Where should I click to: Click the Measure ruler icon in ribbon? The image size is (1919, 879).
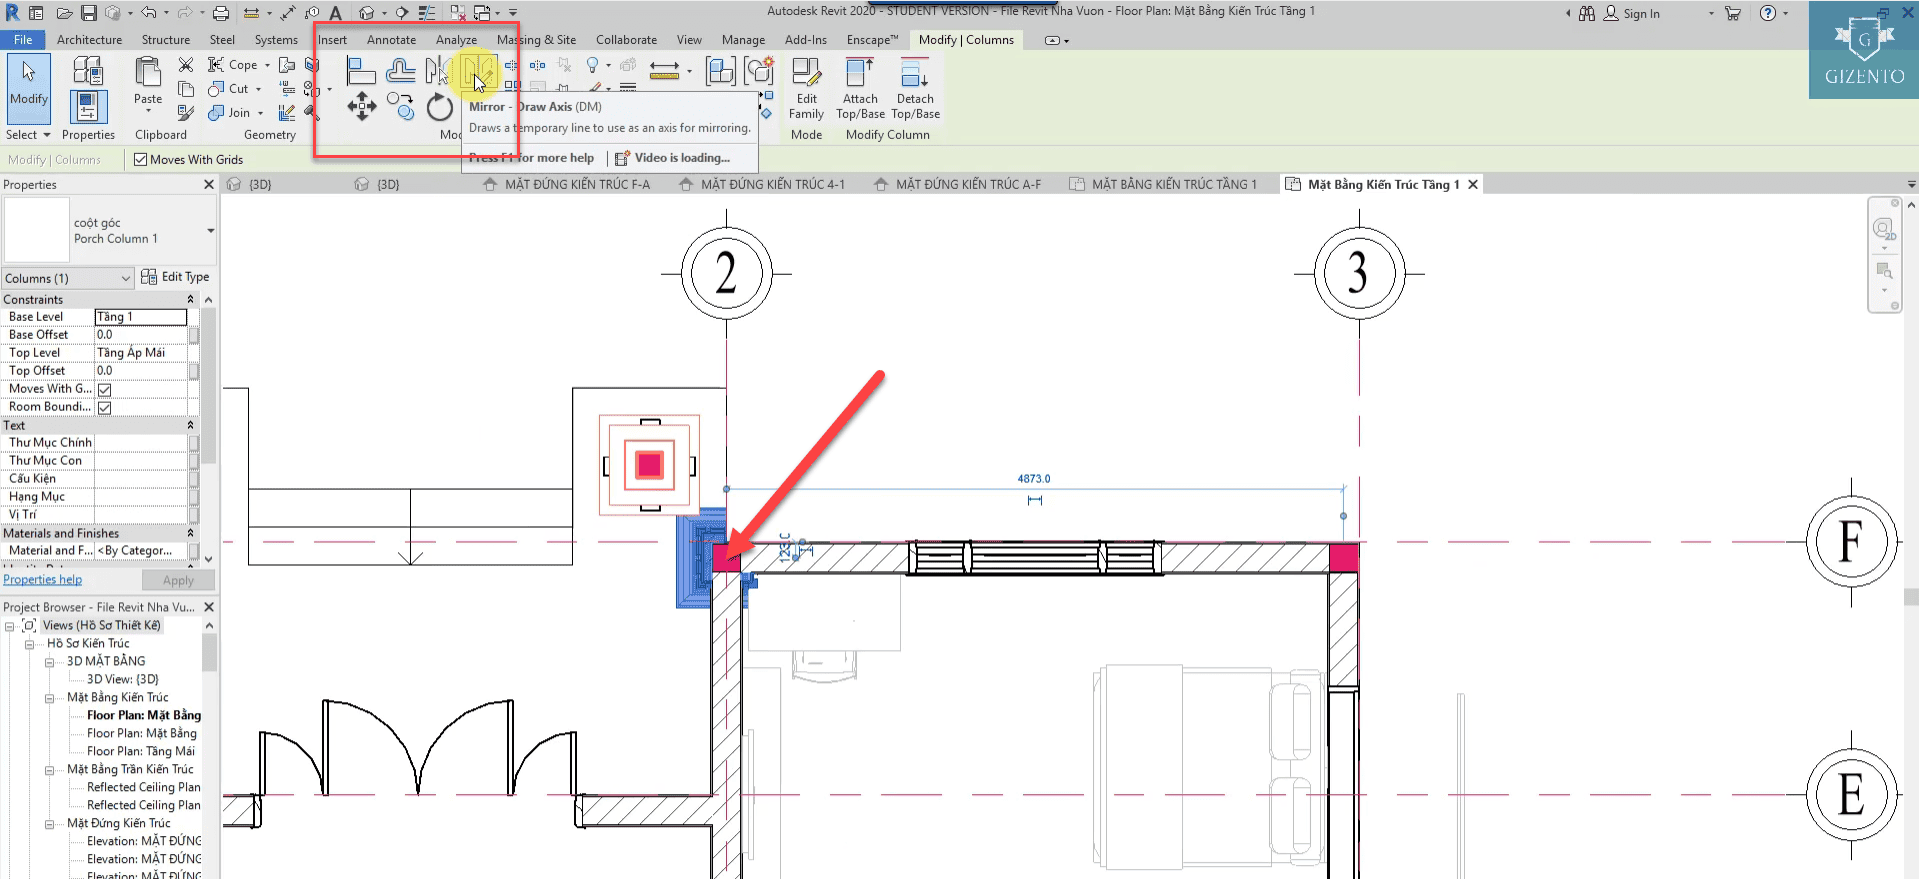click(x=665, y=70)
